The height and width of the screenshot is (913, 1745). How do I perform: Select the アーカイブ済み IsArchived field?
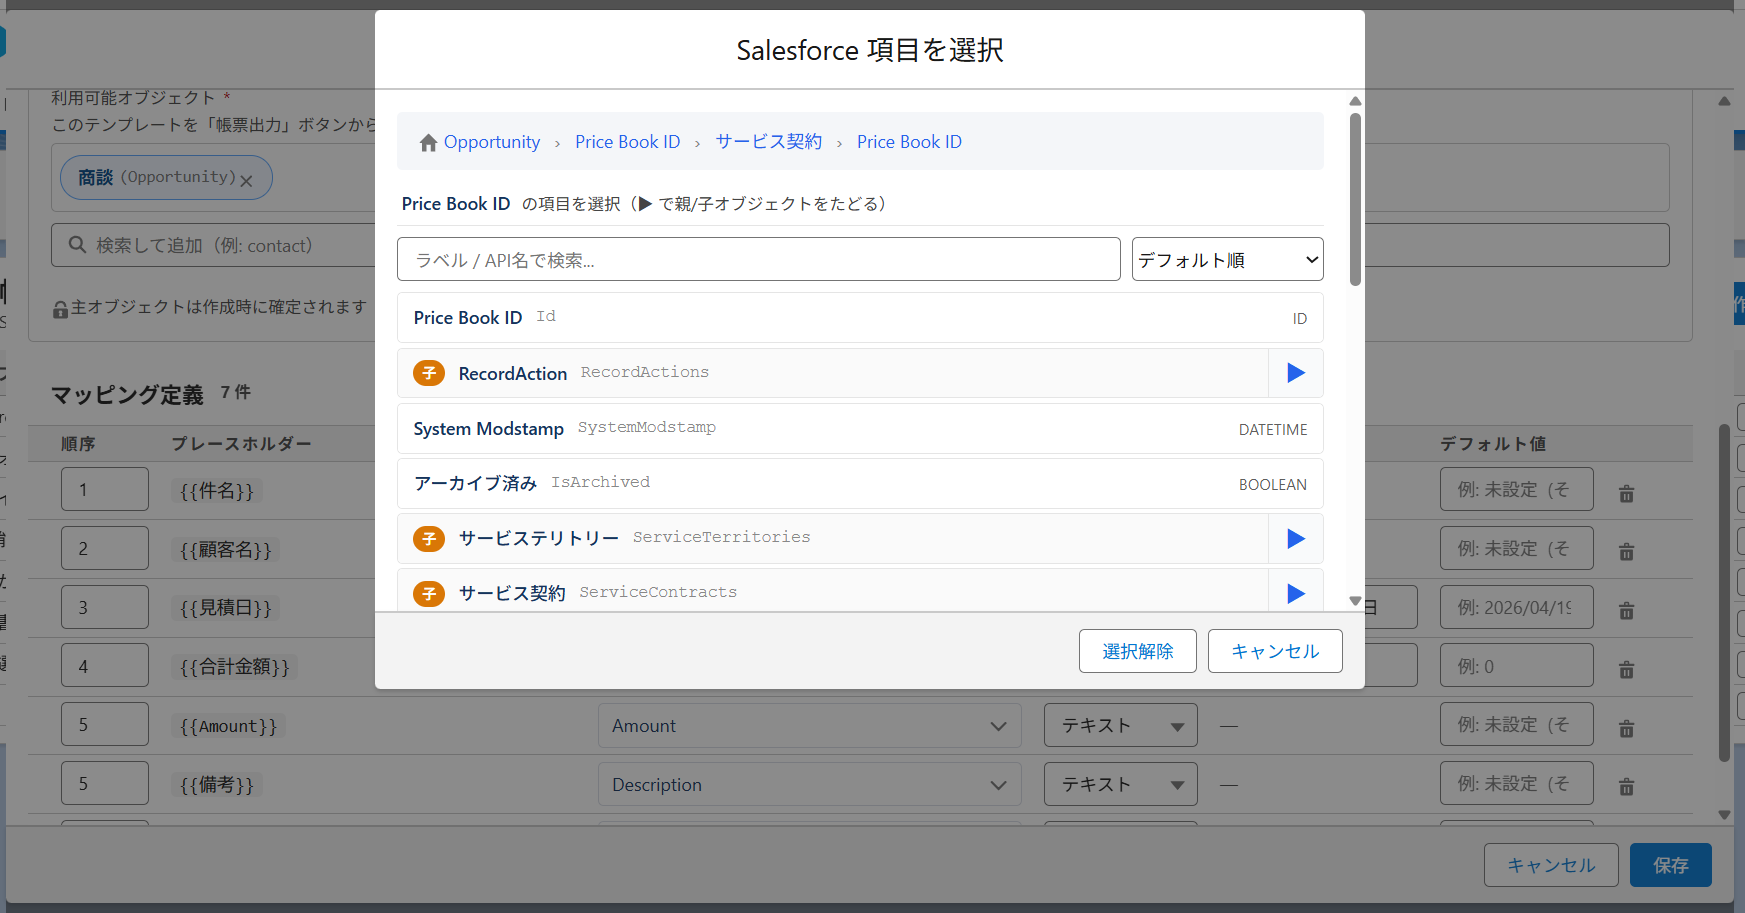click(860, 484)
